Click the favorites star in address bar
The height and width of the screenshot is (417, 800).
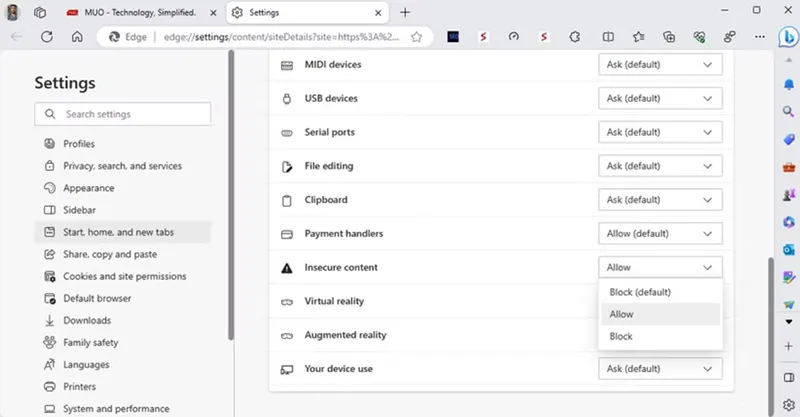coord(416,36)
